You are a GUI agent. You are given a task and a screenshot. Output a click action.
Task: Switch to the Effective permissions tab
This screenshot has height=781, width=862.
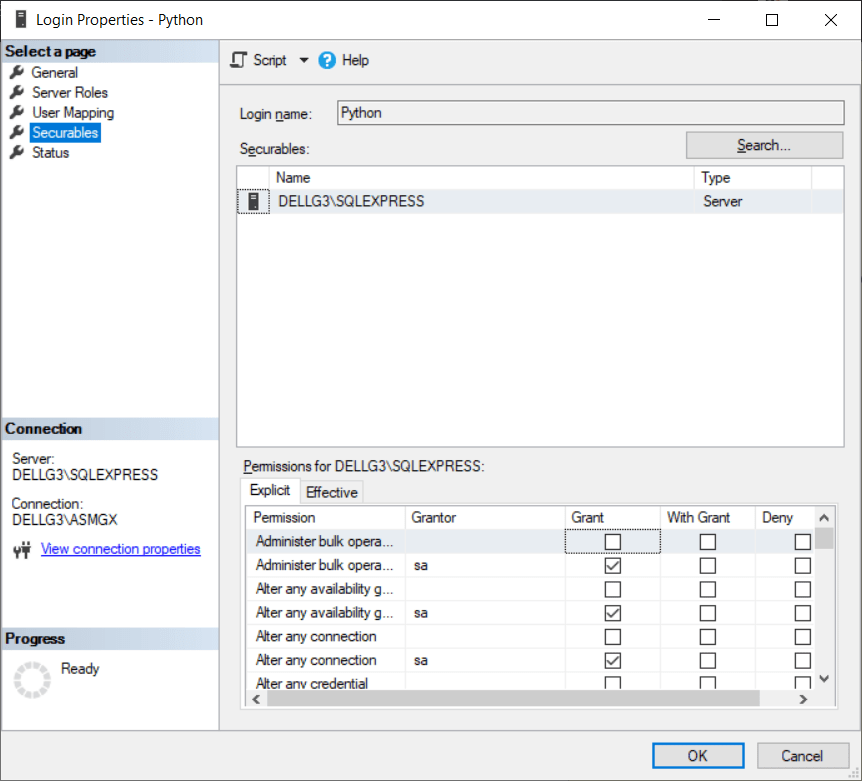[331, 492]
